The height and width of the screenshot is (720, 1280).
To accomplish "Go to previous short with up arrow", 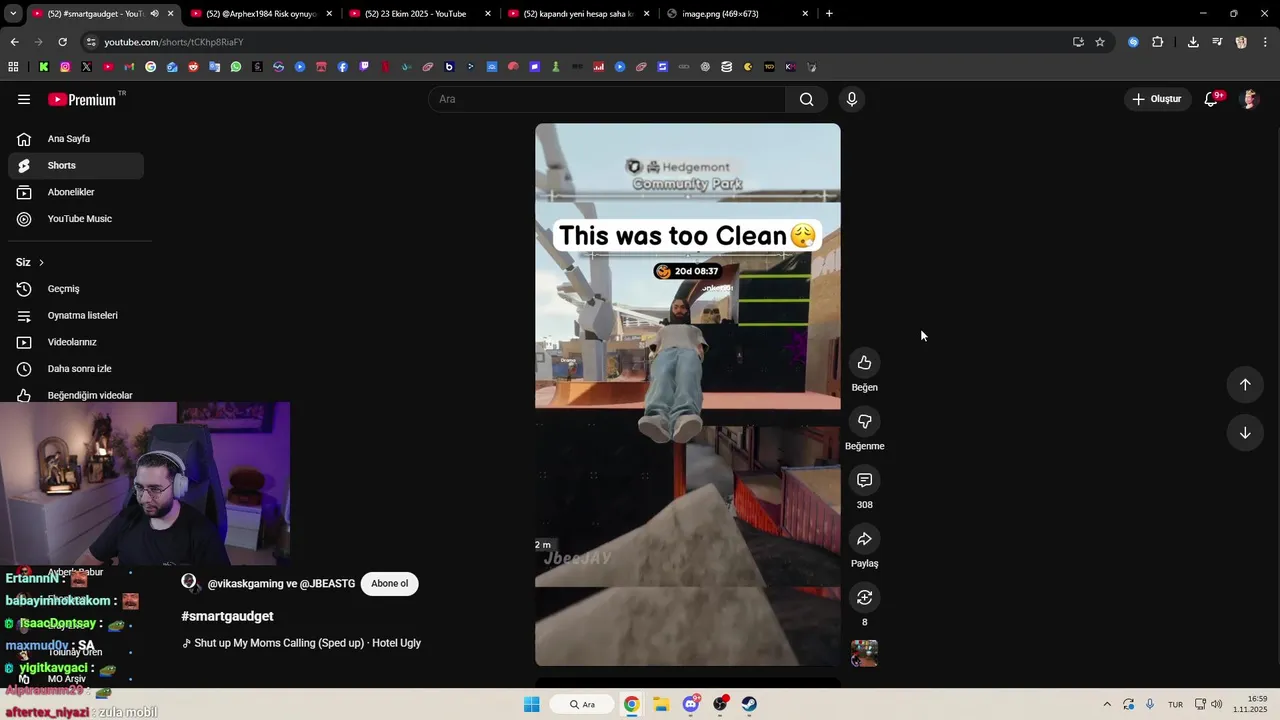I will coord(1245,385).
